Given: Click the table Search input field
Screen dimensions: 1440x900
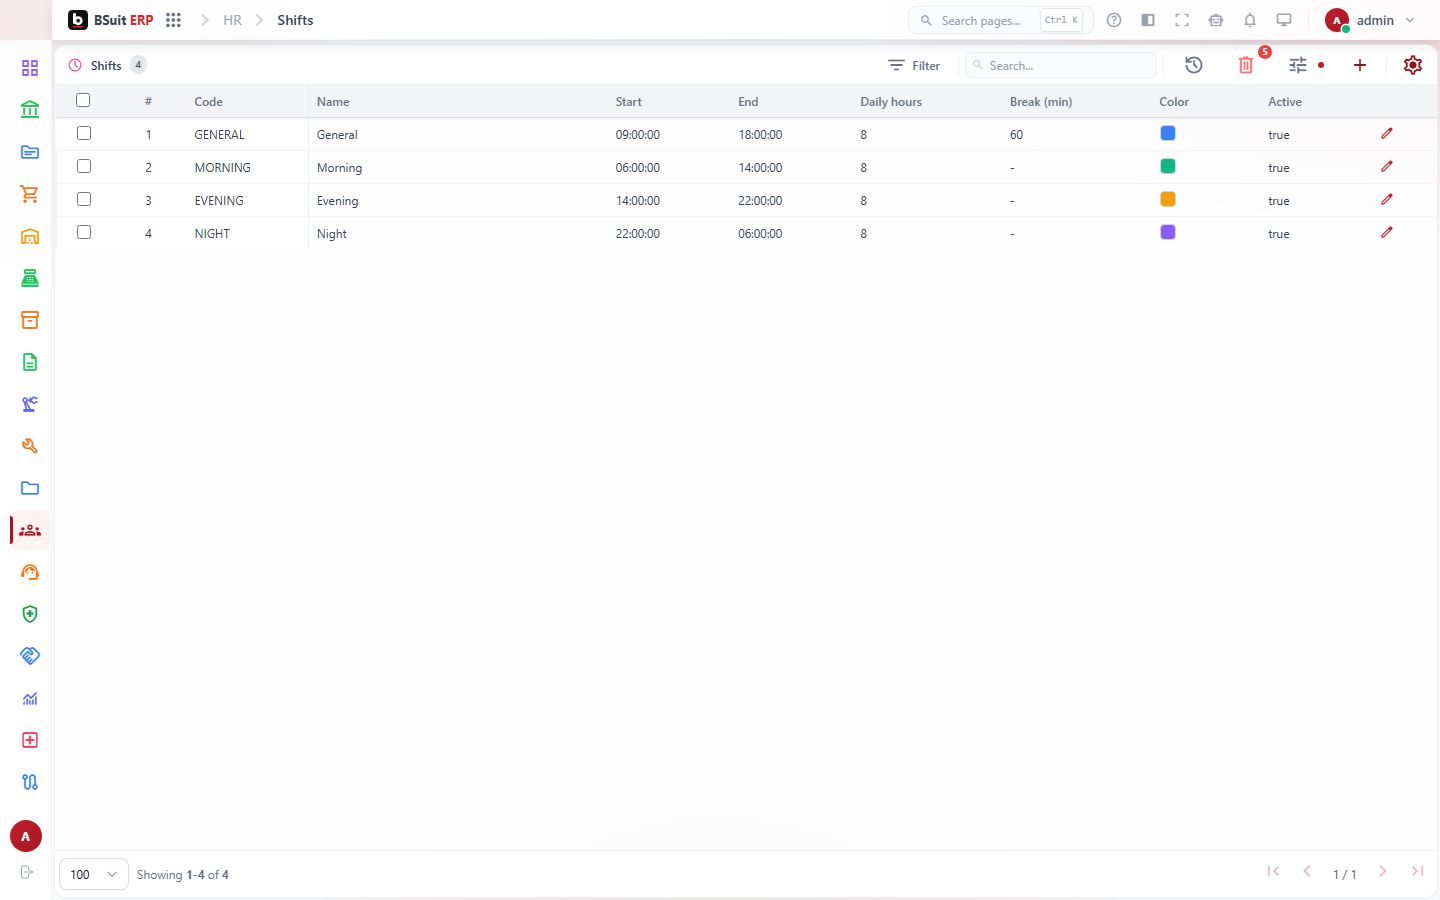Looking at the screenshot, I should tap(1061, 65).
